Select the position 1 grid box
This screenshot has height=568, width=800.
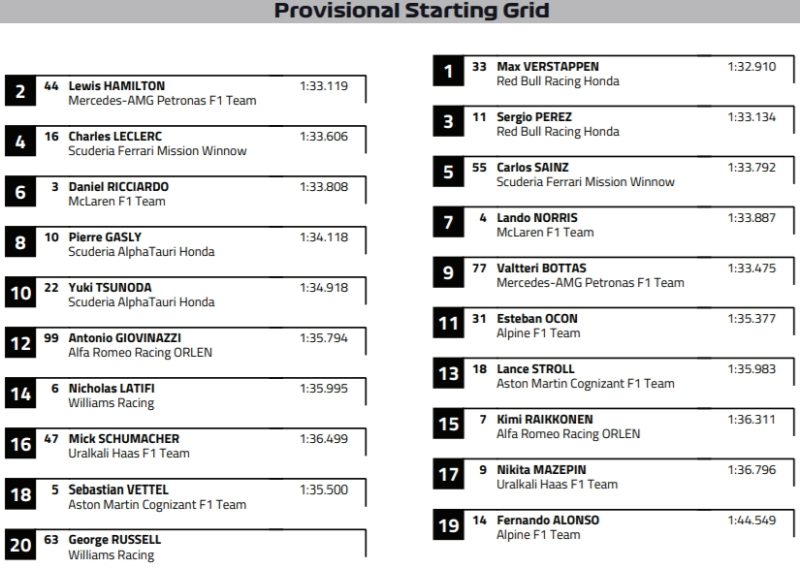(x=449, y=71)
